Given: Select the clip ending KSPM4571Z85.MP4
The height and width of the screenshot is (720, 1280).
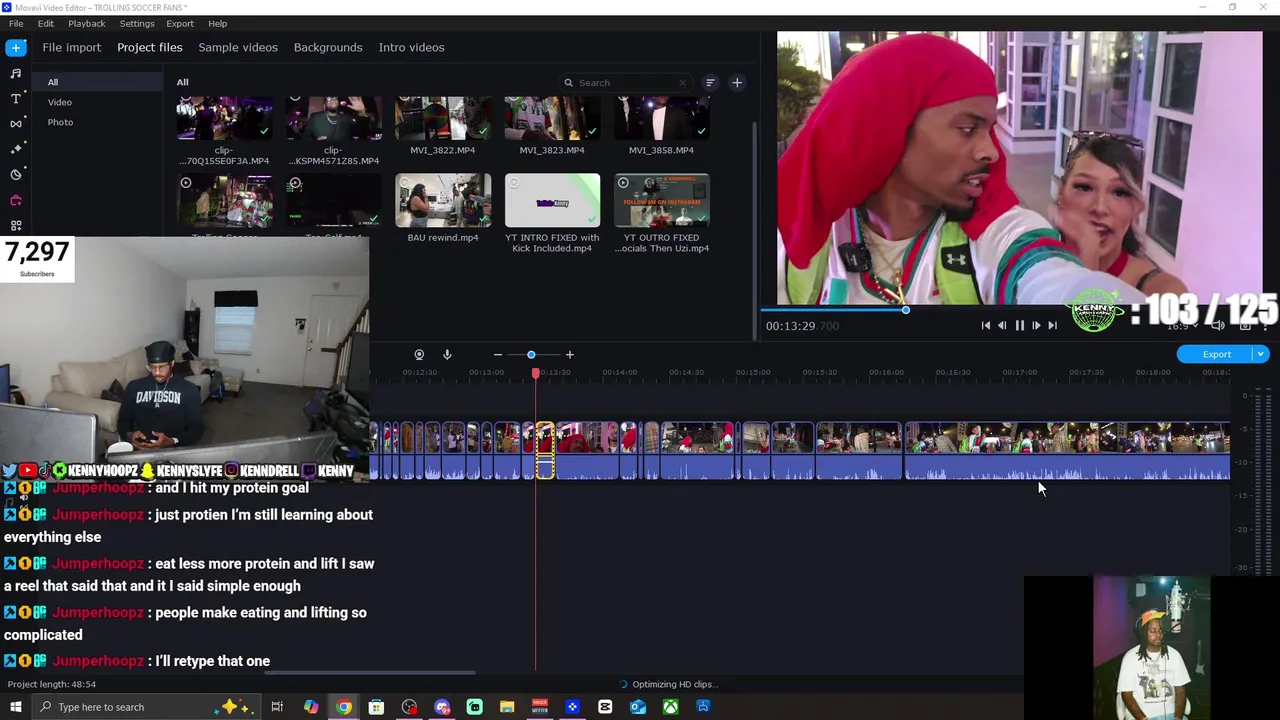Looking at the screenshot, I should (334, 119).
